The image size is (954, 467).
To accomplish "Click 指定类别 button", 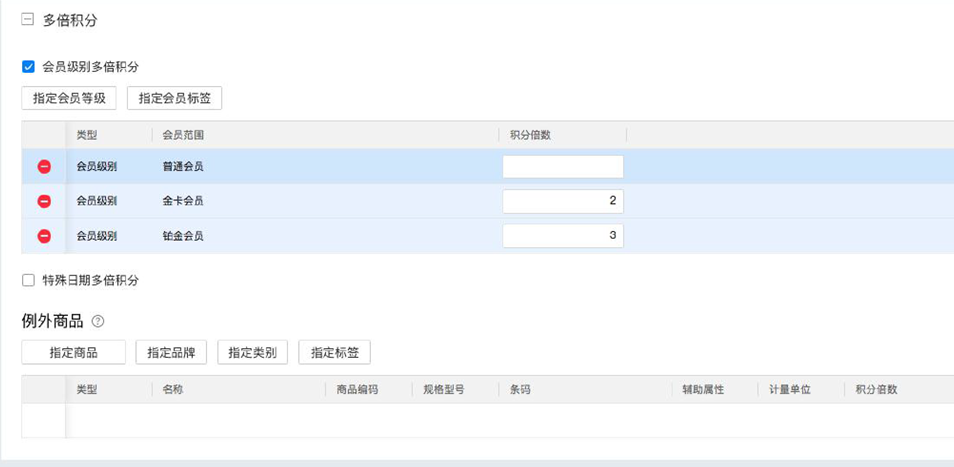I will pyautogui.click(x=253, y=352).
